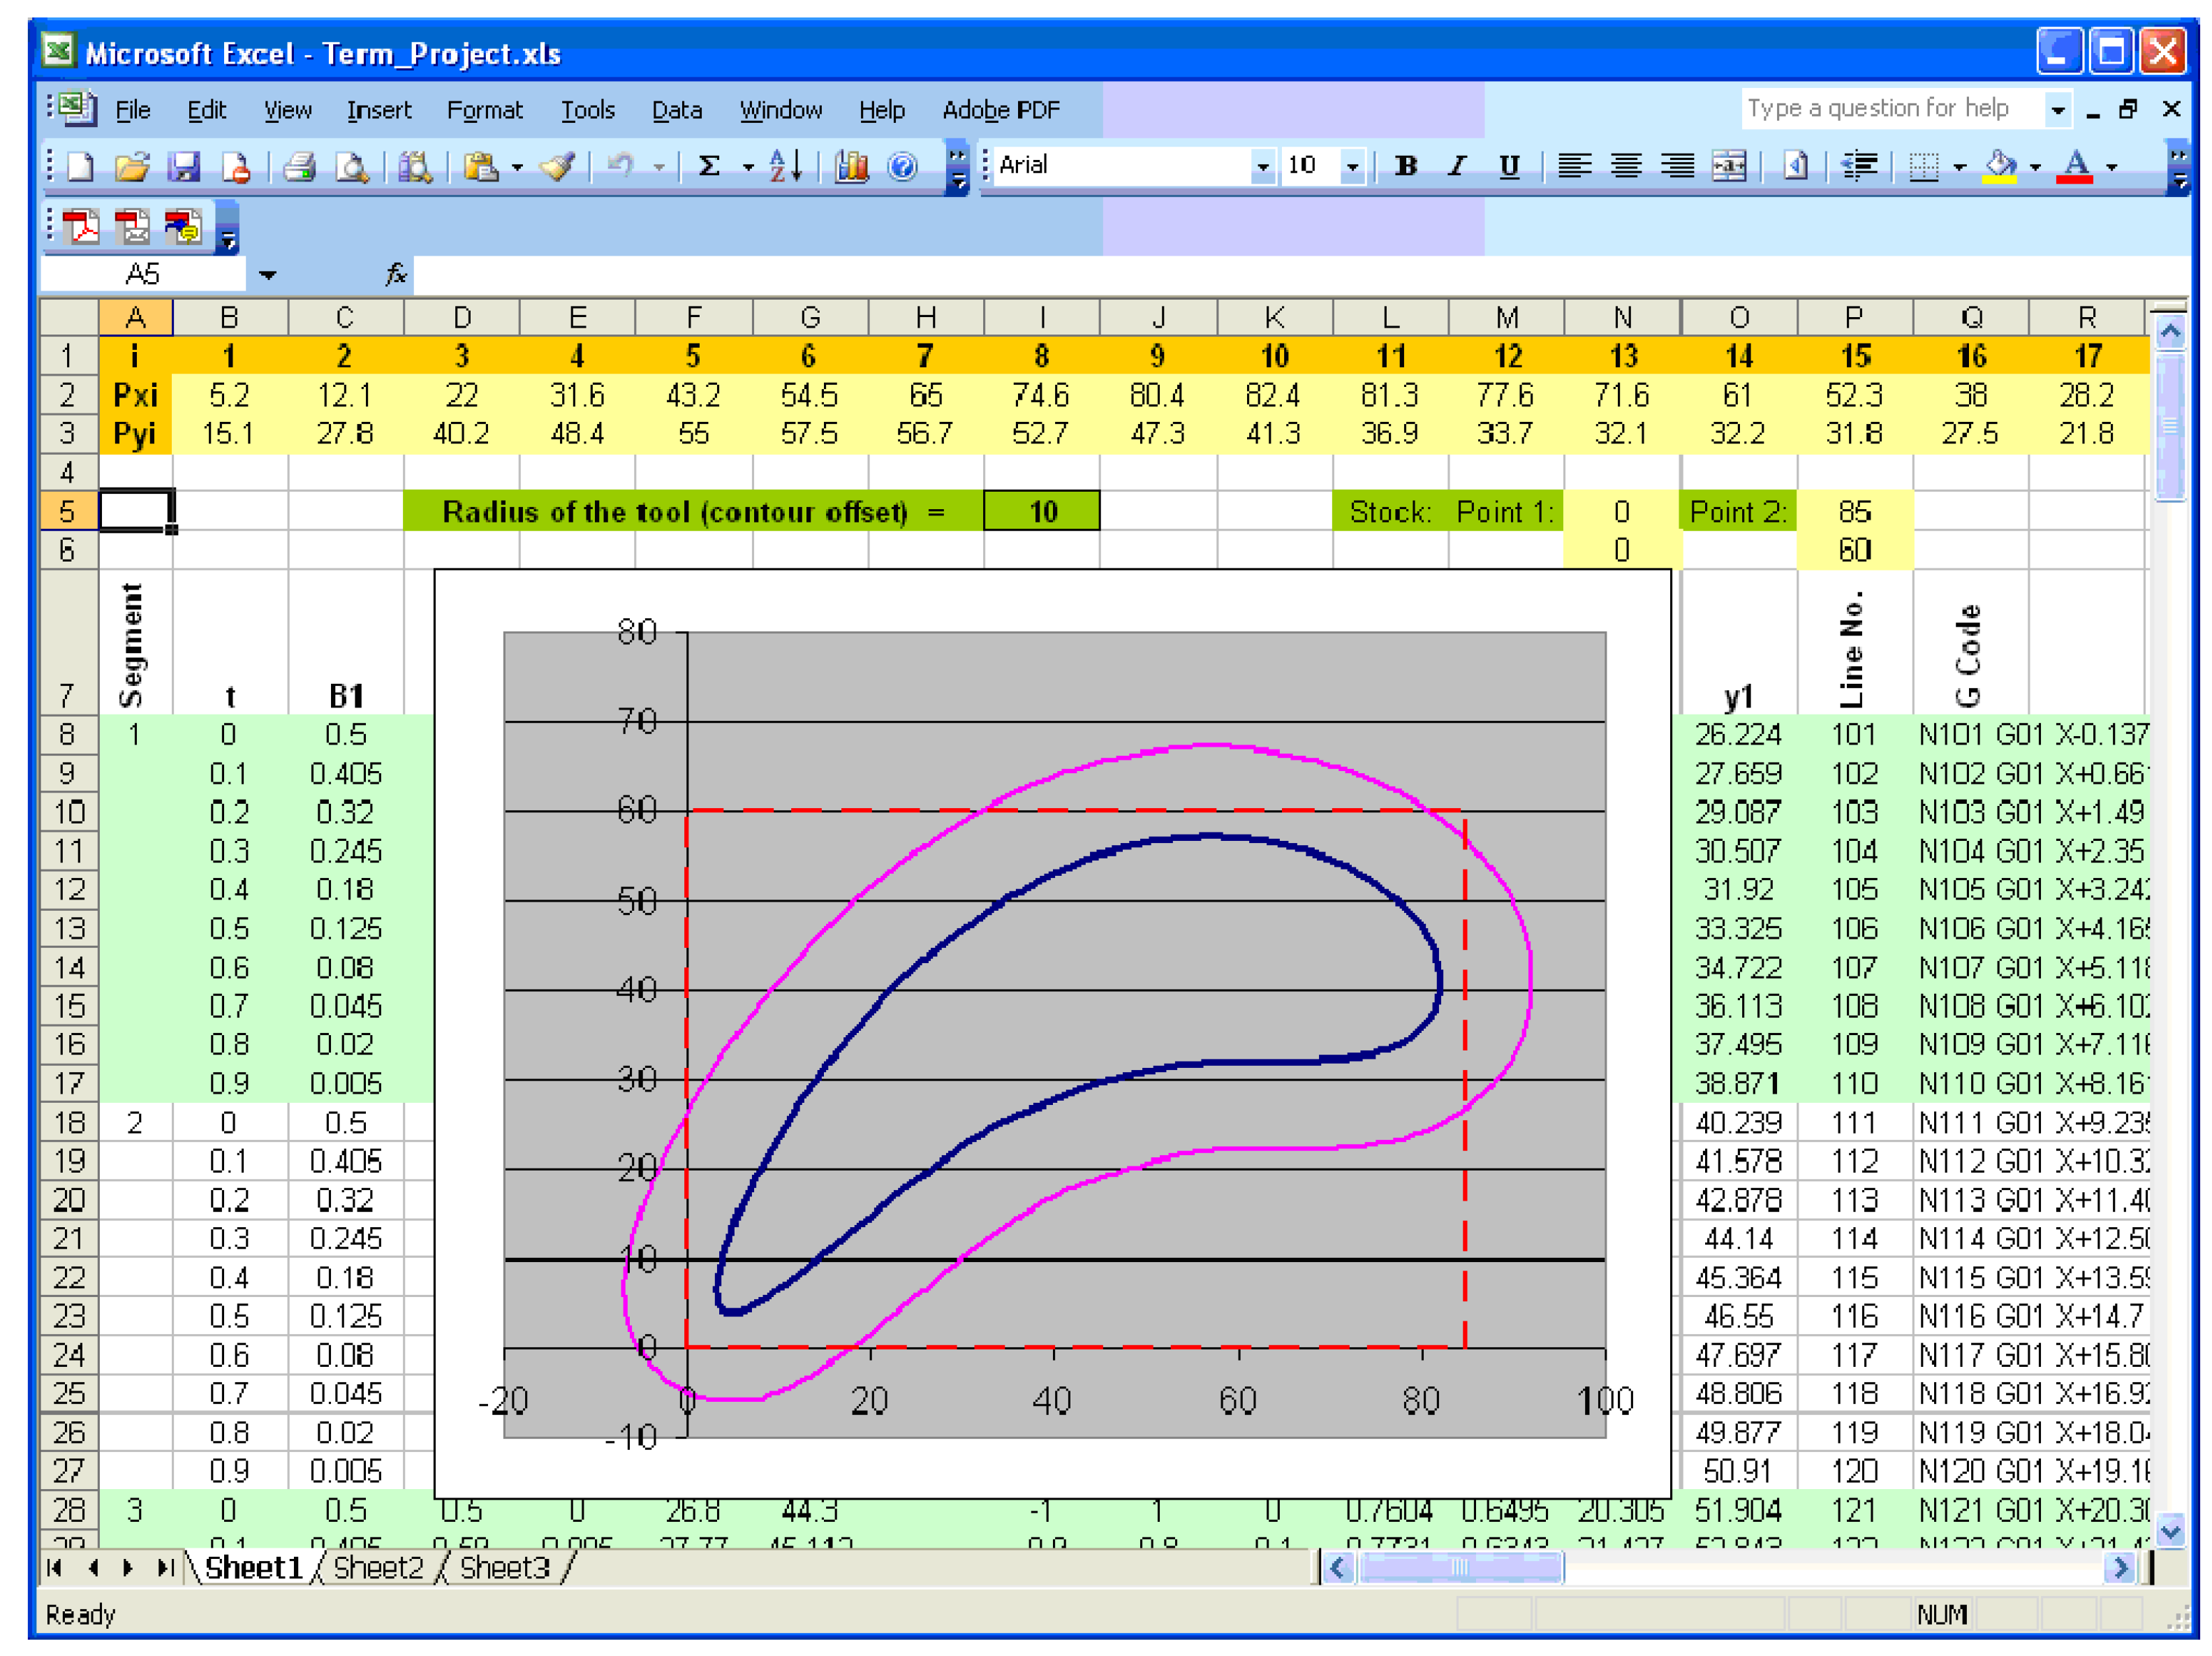Open the Format menu
The width and height of the screenshot is (2212, 1656).
click(x=484, y=110)
